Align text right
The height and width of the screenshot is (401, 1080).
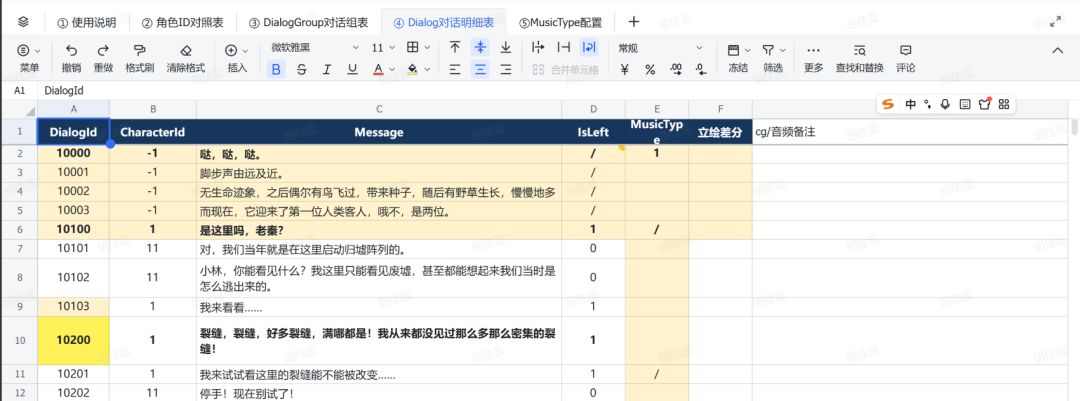pos(506,69)
